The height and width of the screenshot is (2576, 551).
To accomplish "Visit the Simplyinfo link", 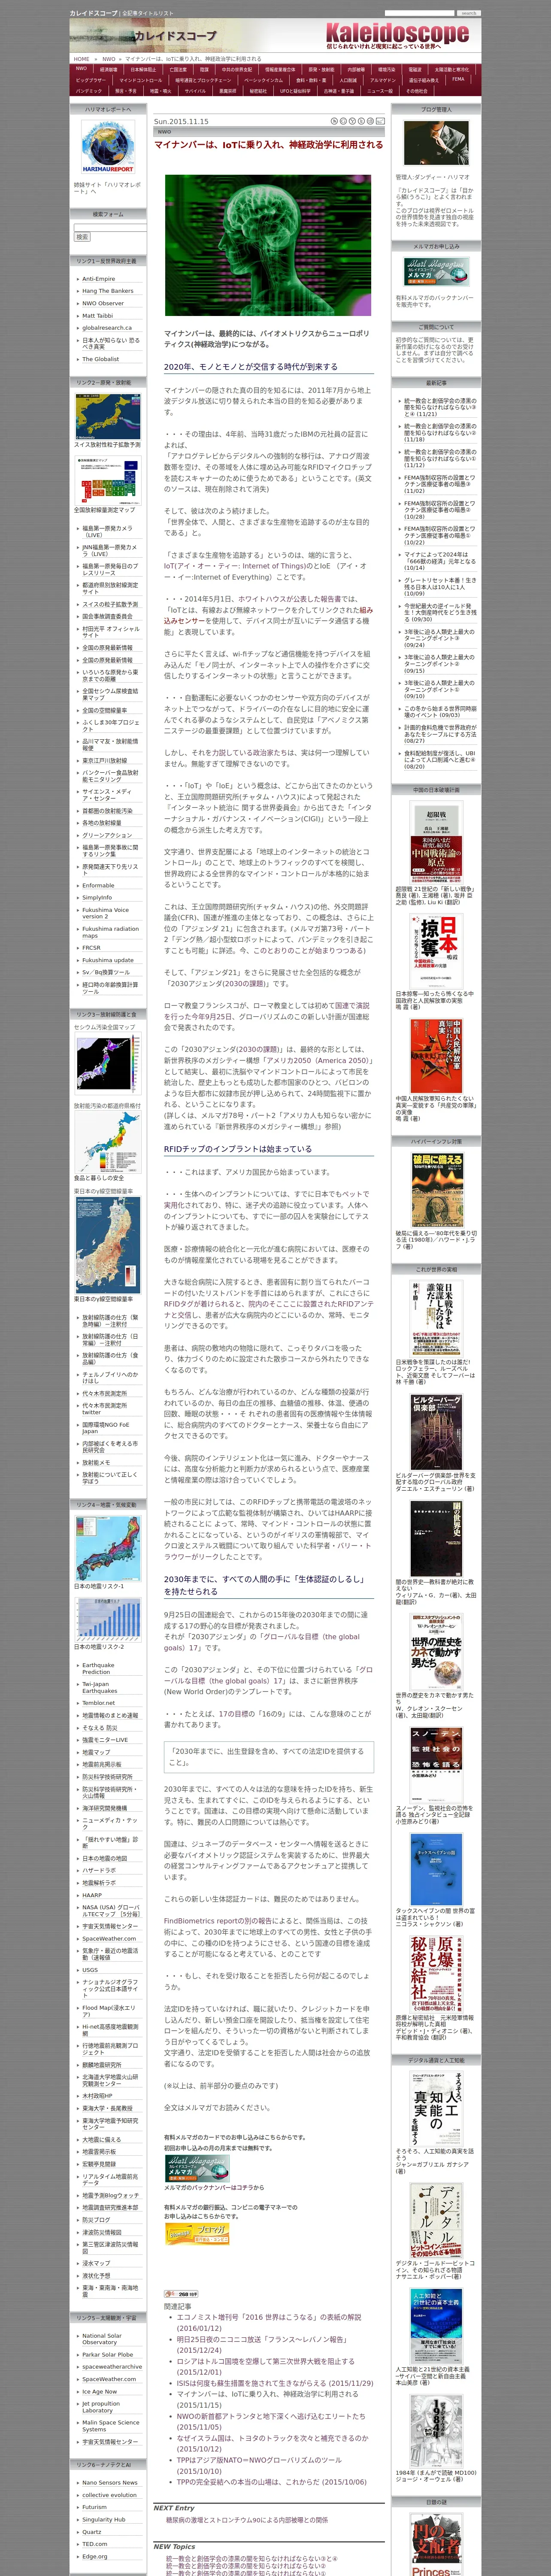I will [97, 898].
